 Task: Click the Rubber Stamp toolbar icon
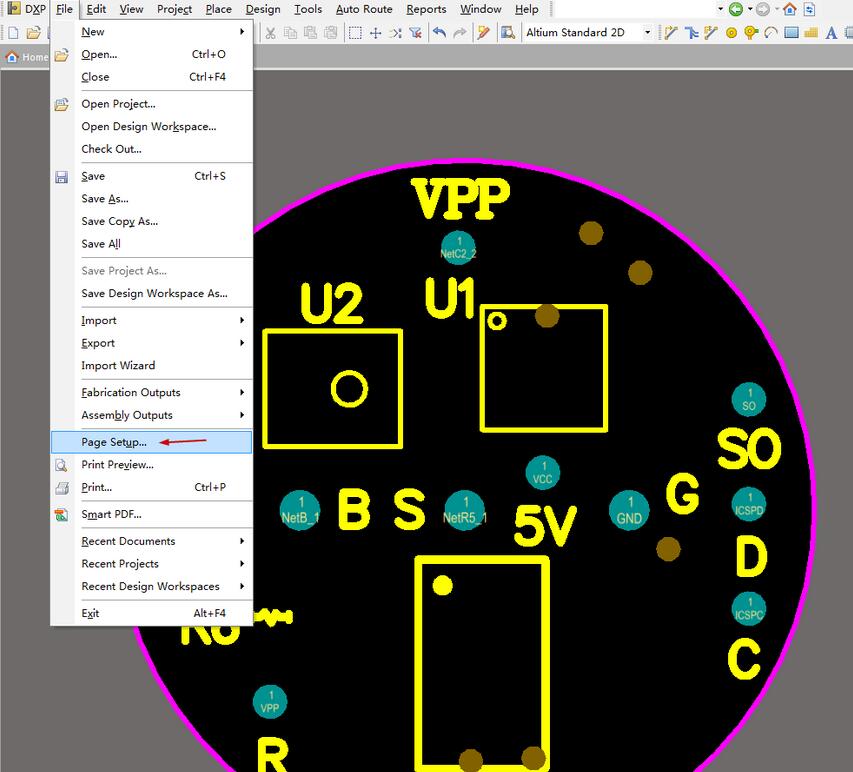(331, 33)
